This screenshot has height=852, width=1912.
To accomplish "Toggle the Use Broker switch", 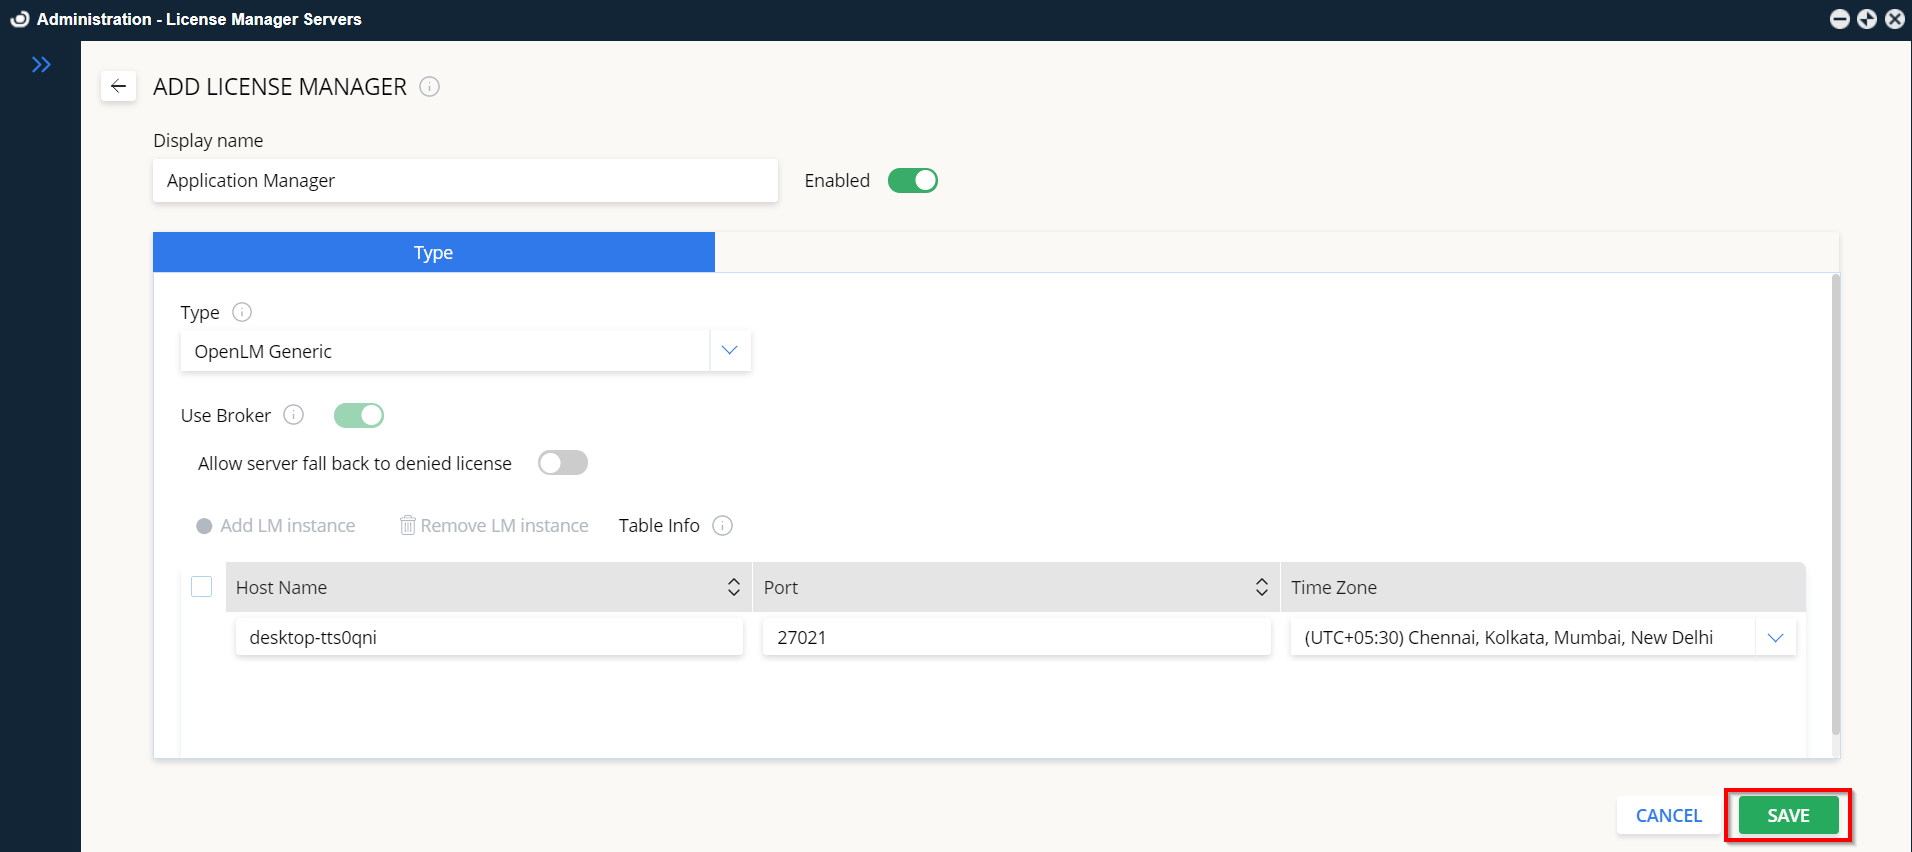I will point(359,415).
